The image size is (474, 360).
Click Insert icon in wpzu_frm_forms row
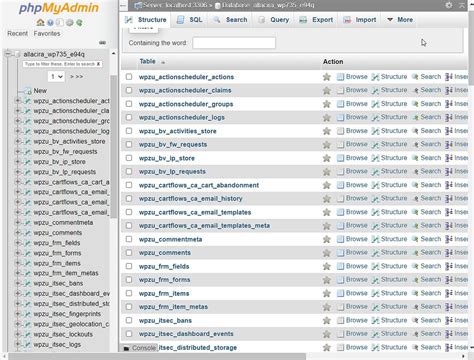pyautogui.click(x=449, y=280)
